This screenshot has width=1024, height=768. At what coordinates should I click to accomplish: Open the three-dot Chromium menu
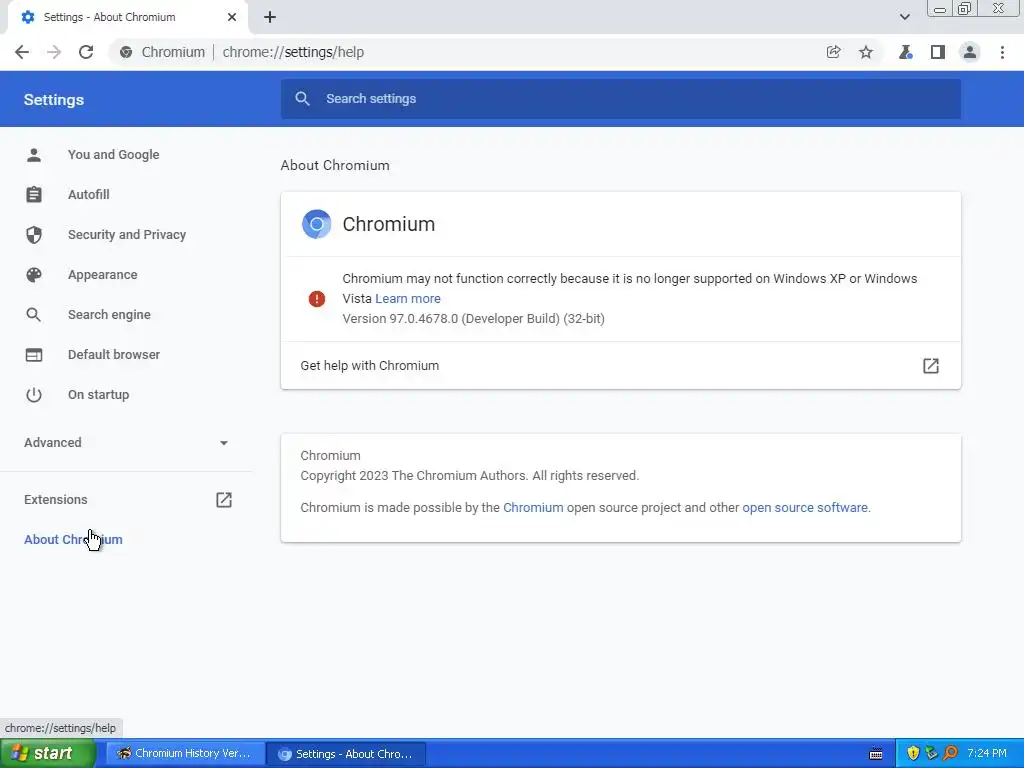1002,52
